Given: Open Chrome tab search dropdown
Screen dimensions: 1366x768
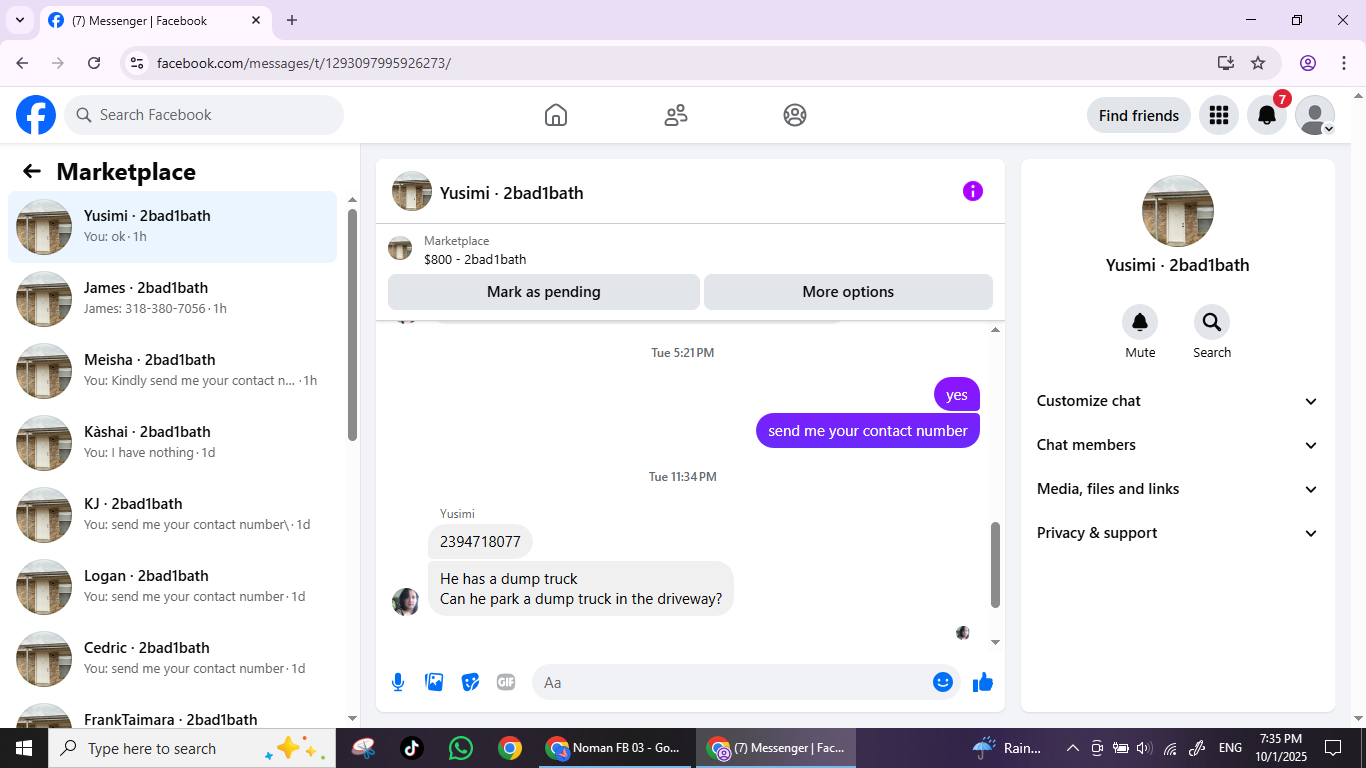Looking at the screenshot, I should (x=20, y=20).
